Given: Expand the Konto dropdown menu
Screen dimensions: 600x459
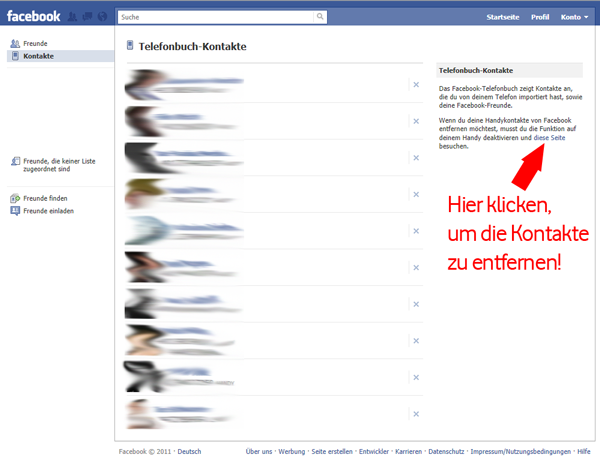Looking at the screenshot, I should (574, 18).
